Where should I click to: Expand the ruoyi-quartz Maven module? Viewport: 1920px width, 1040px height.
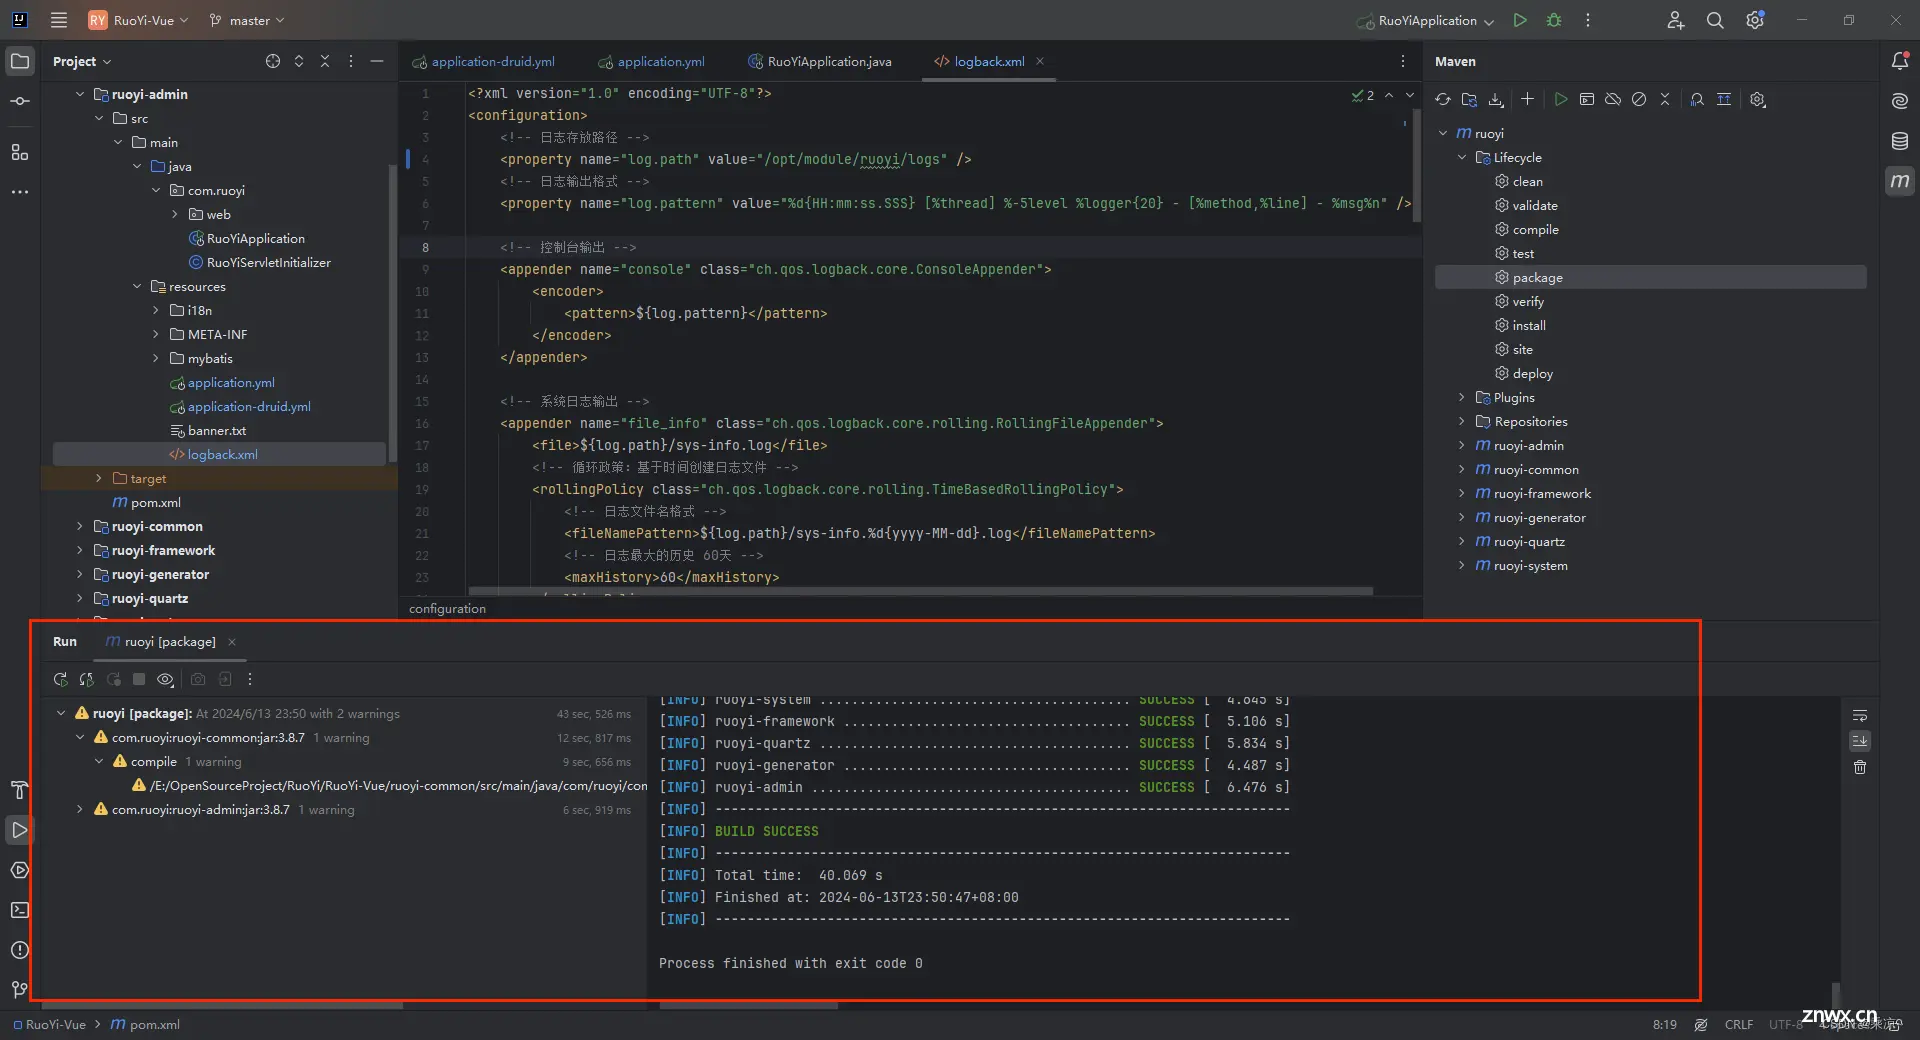[1462, 541]
